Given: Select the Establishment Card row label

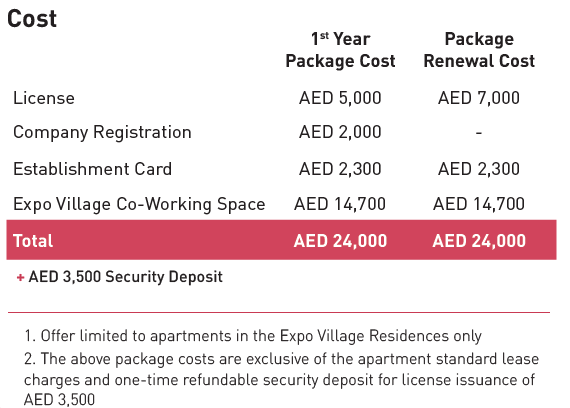Looking at the screenshot, I should click(x=93, y=169).
